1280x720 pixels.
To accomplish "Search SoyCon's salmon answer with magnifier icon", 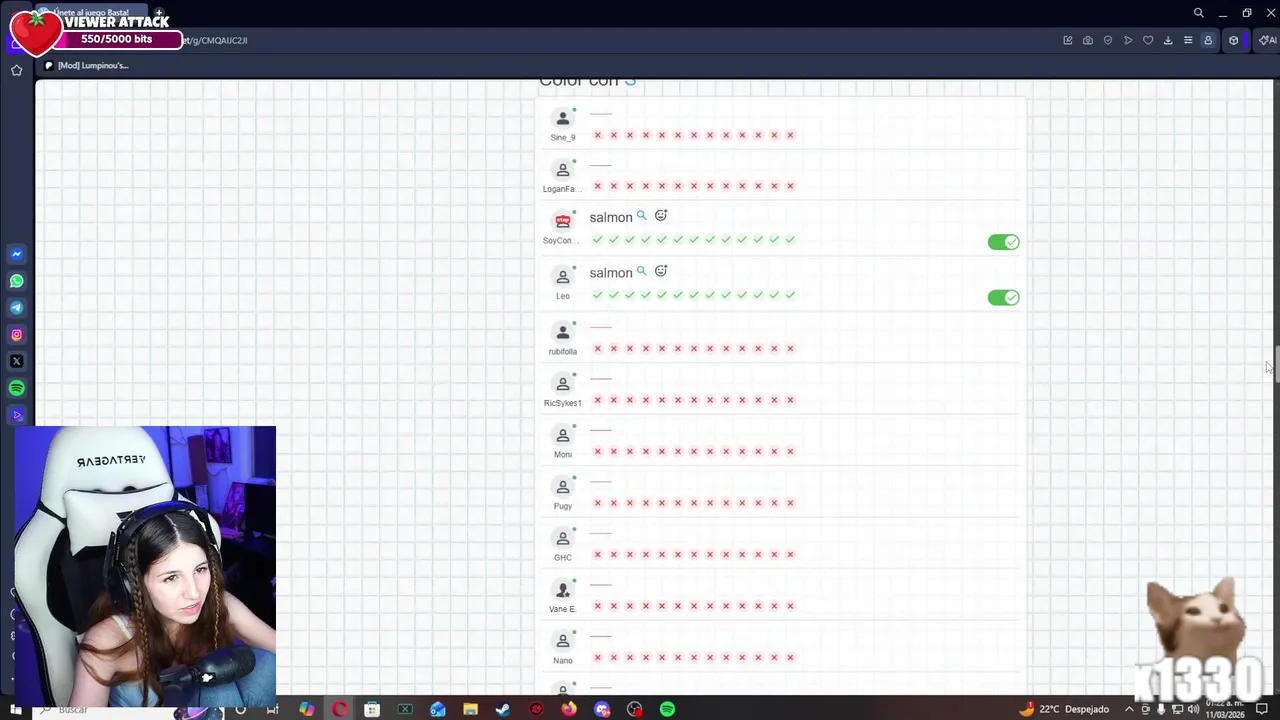I will point(642,215).
